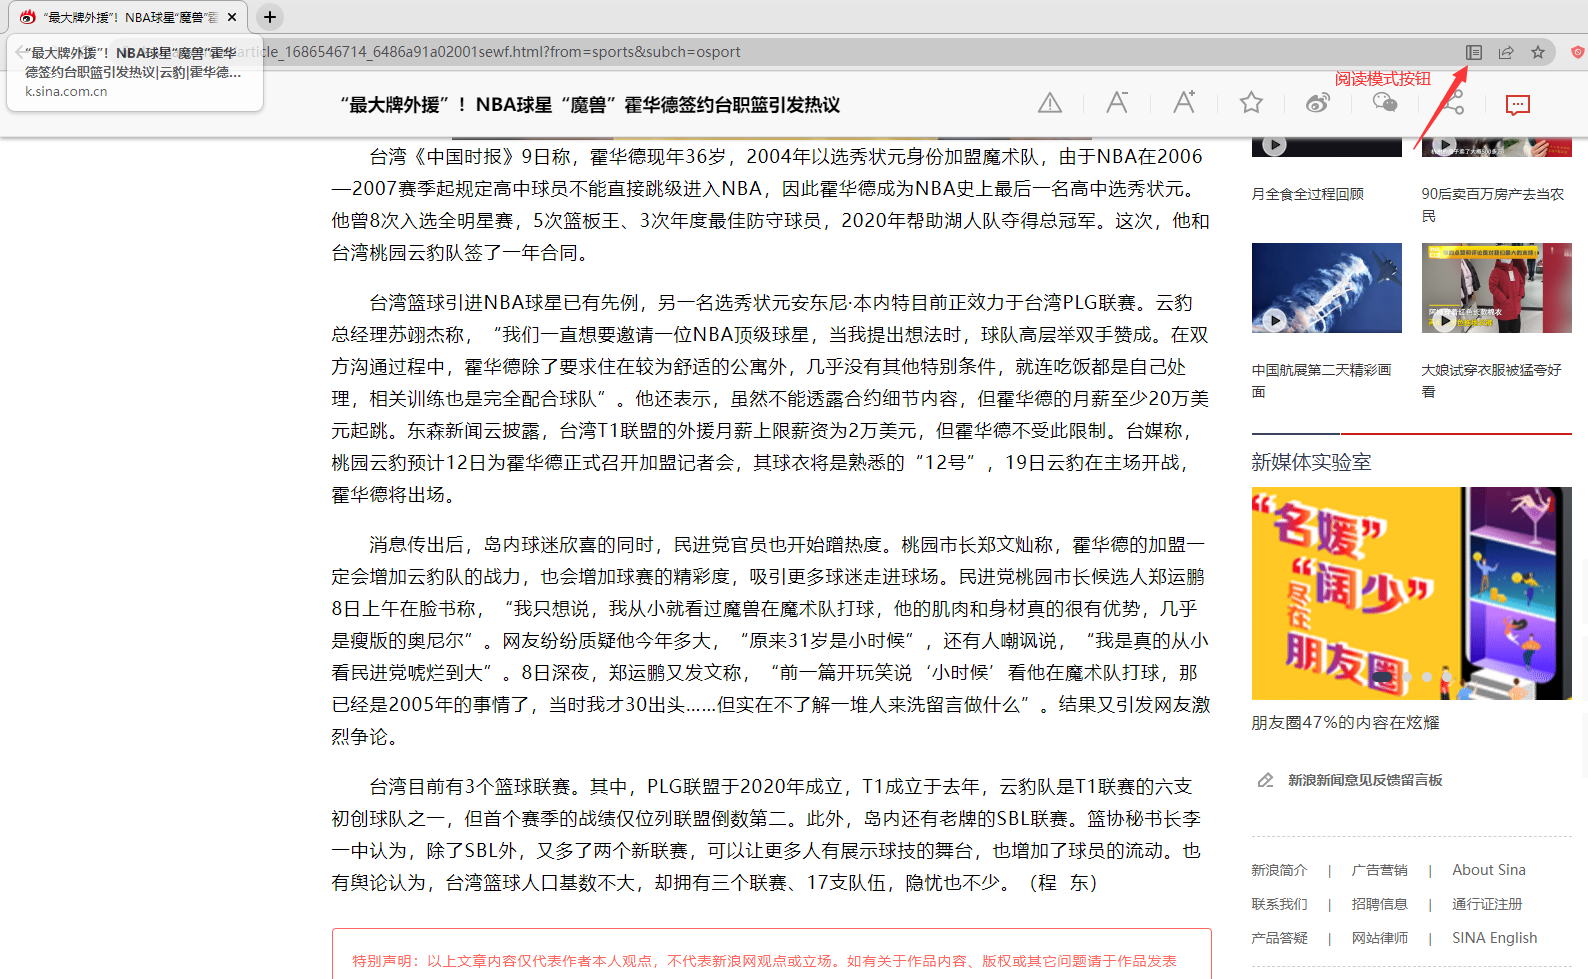Close the Sina NBA article tab
This screenshot has width=1588, height=979.
[232, 17]
